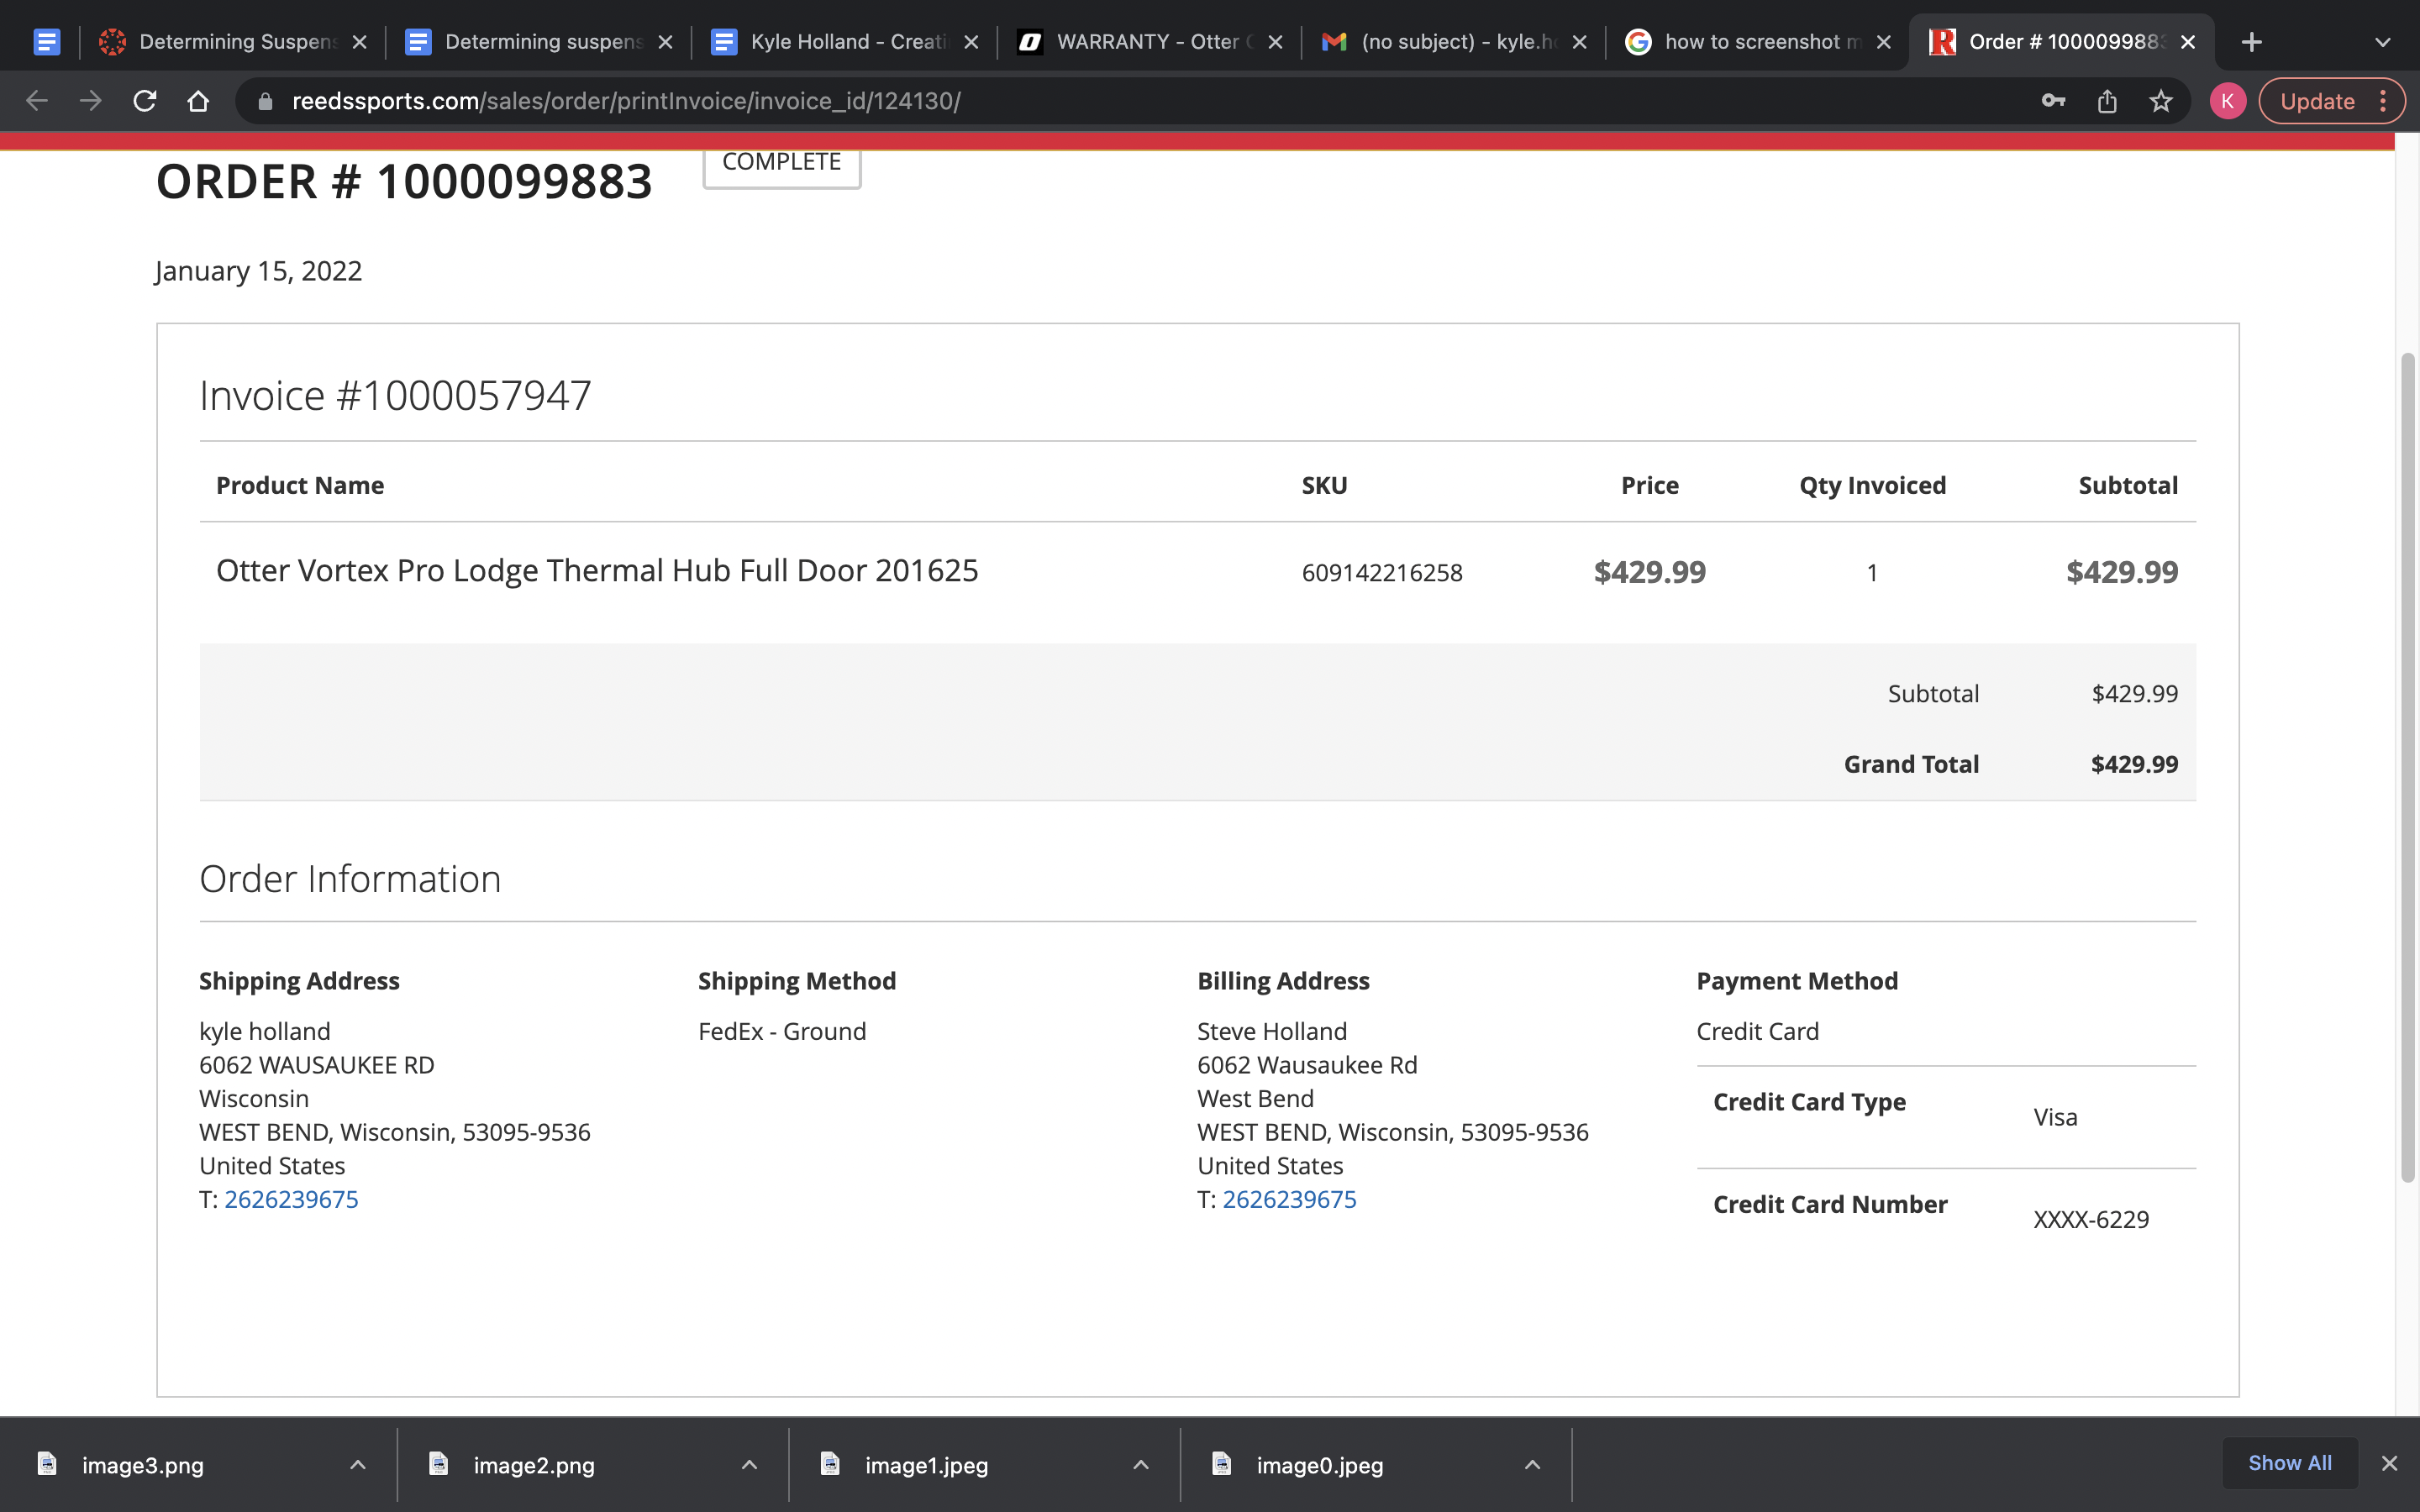The image size is (2420, 1512).
Task: Click the date January 15, 2022
Action: coord(259,271)
